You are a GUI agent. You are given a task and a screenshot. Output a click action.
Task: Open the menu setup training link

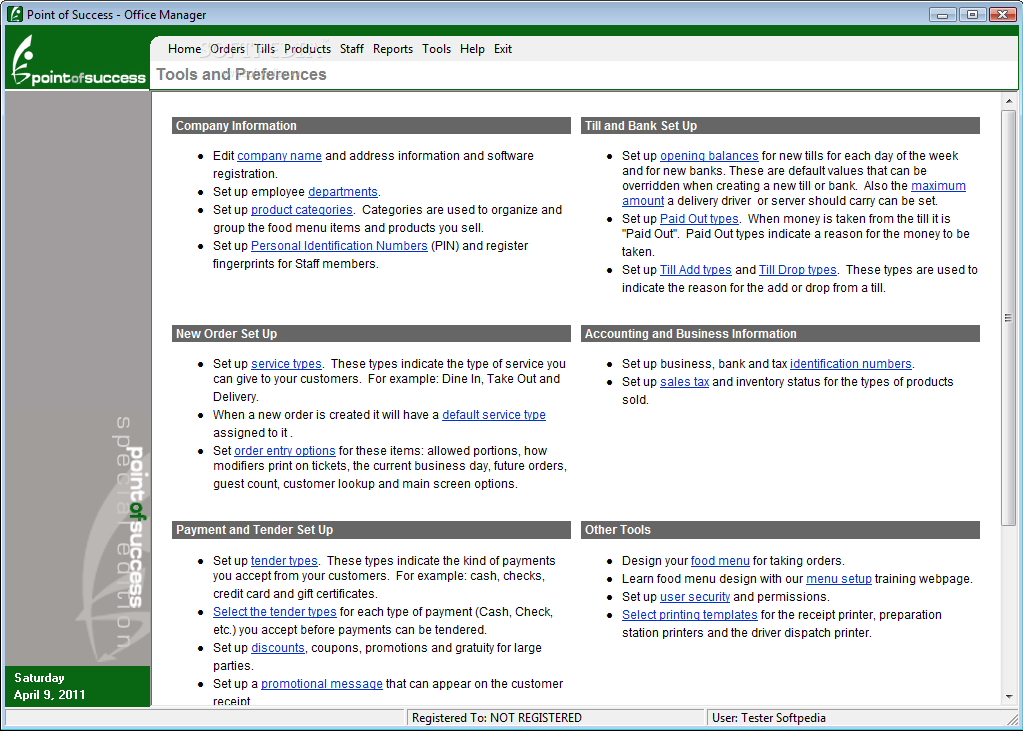point(839,579)
